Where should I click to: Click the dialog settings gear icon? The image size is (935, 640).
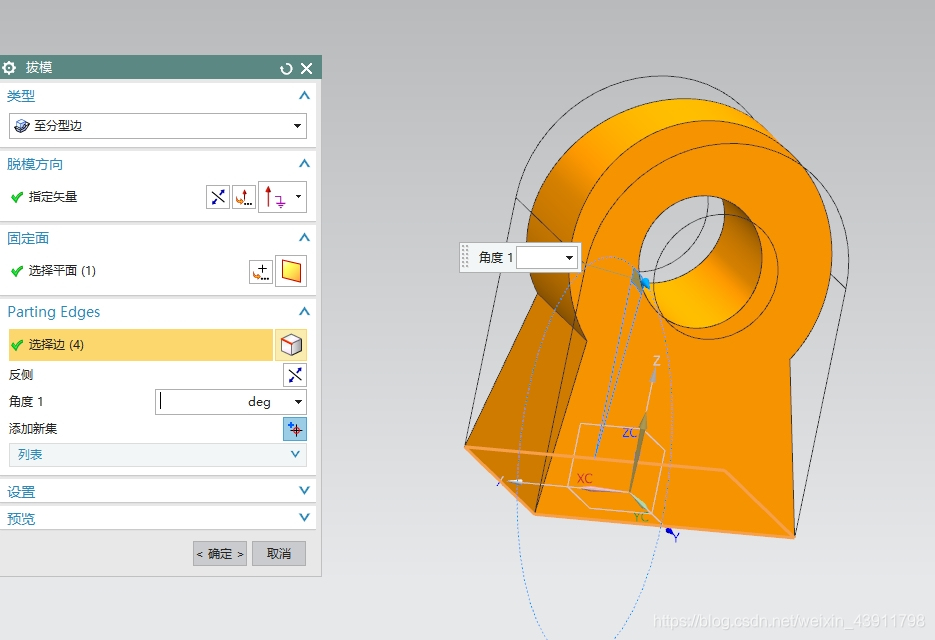click(x=9, y=68)
